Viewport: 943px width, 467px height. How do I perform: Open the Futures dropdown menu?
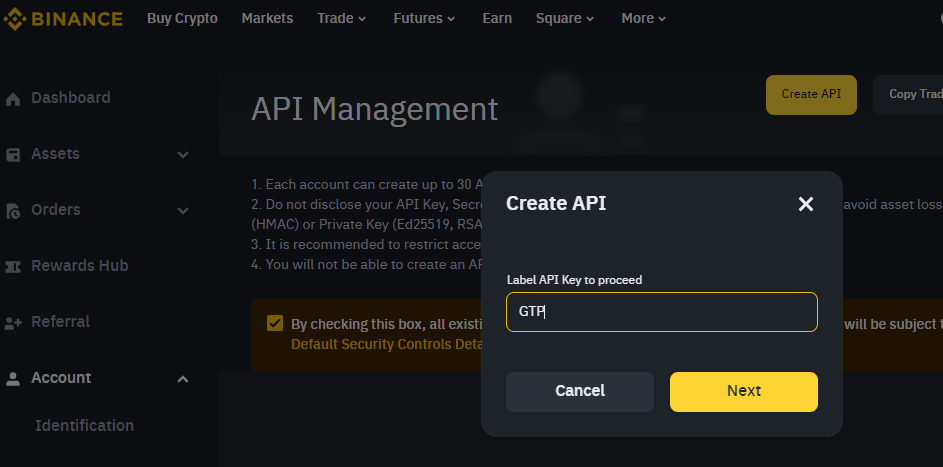(x=424, y=19)
